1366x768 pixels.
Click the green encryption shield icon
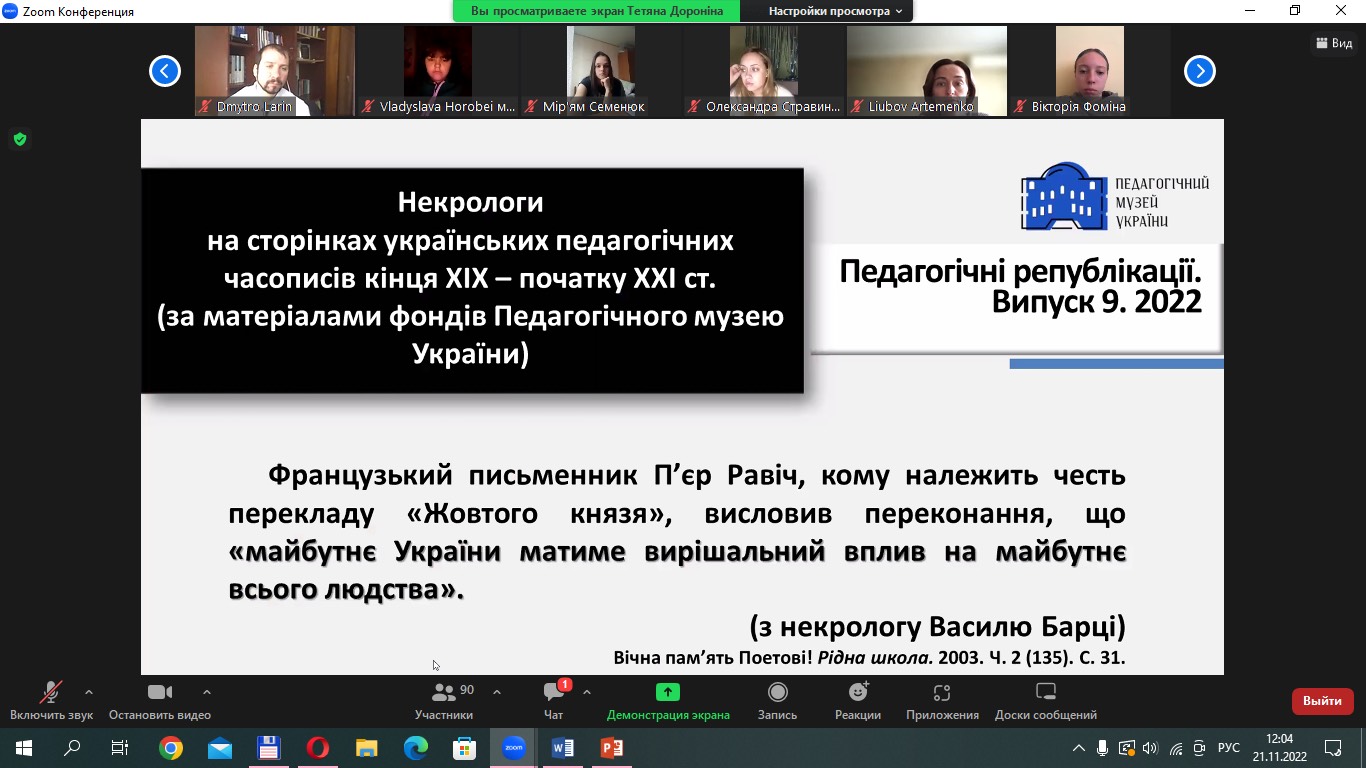point(19,139)
